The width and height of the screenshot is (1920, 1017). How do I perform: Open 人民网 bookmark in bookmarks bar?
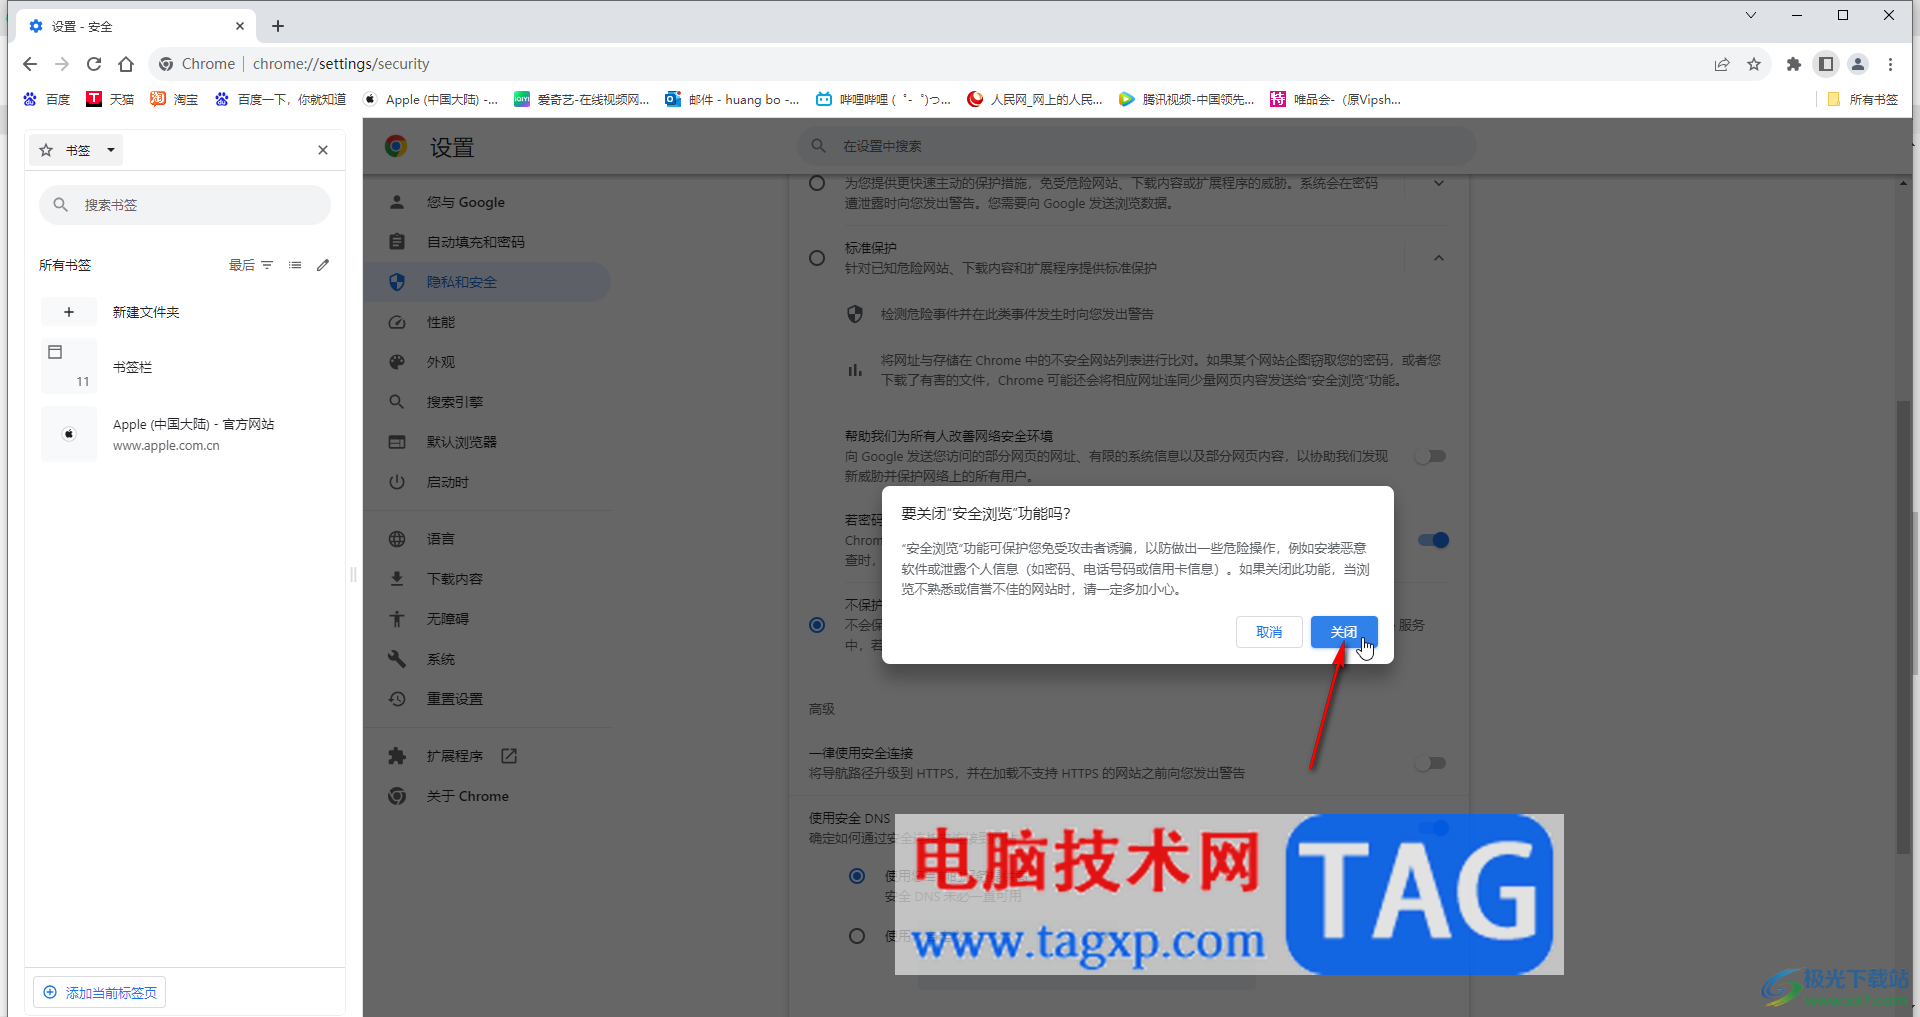(1035, 99)
